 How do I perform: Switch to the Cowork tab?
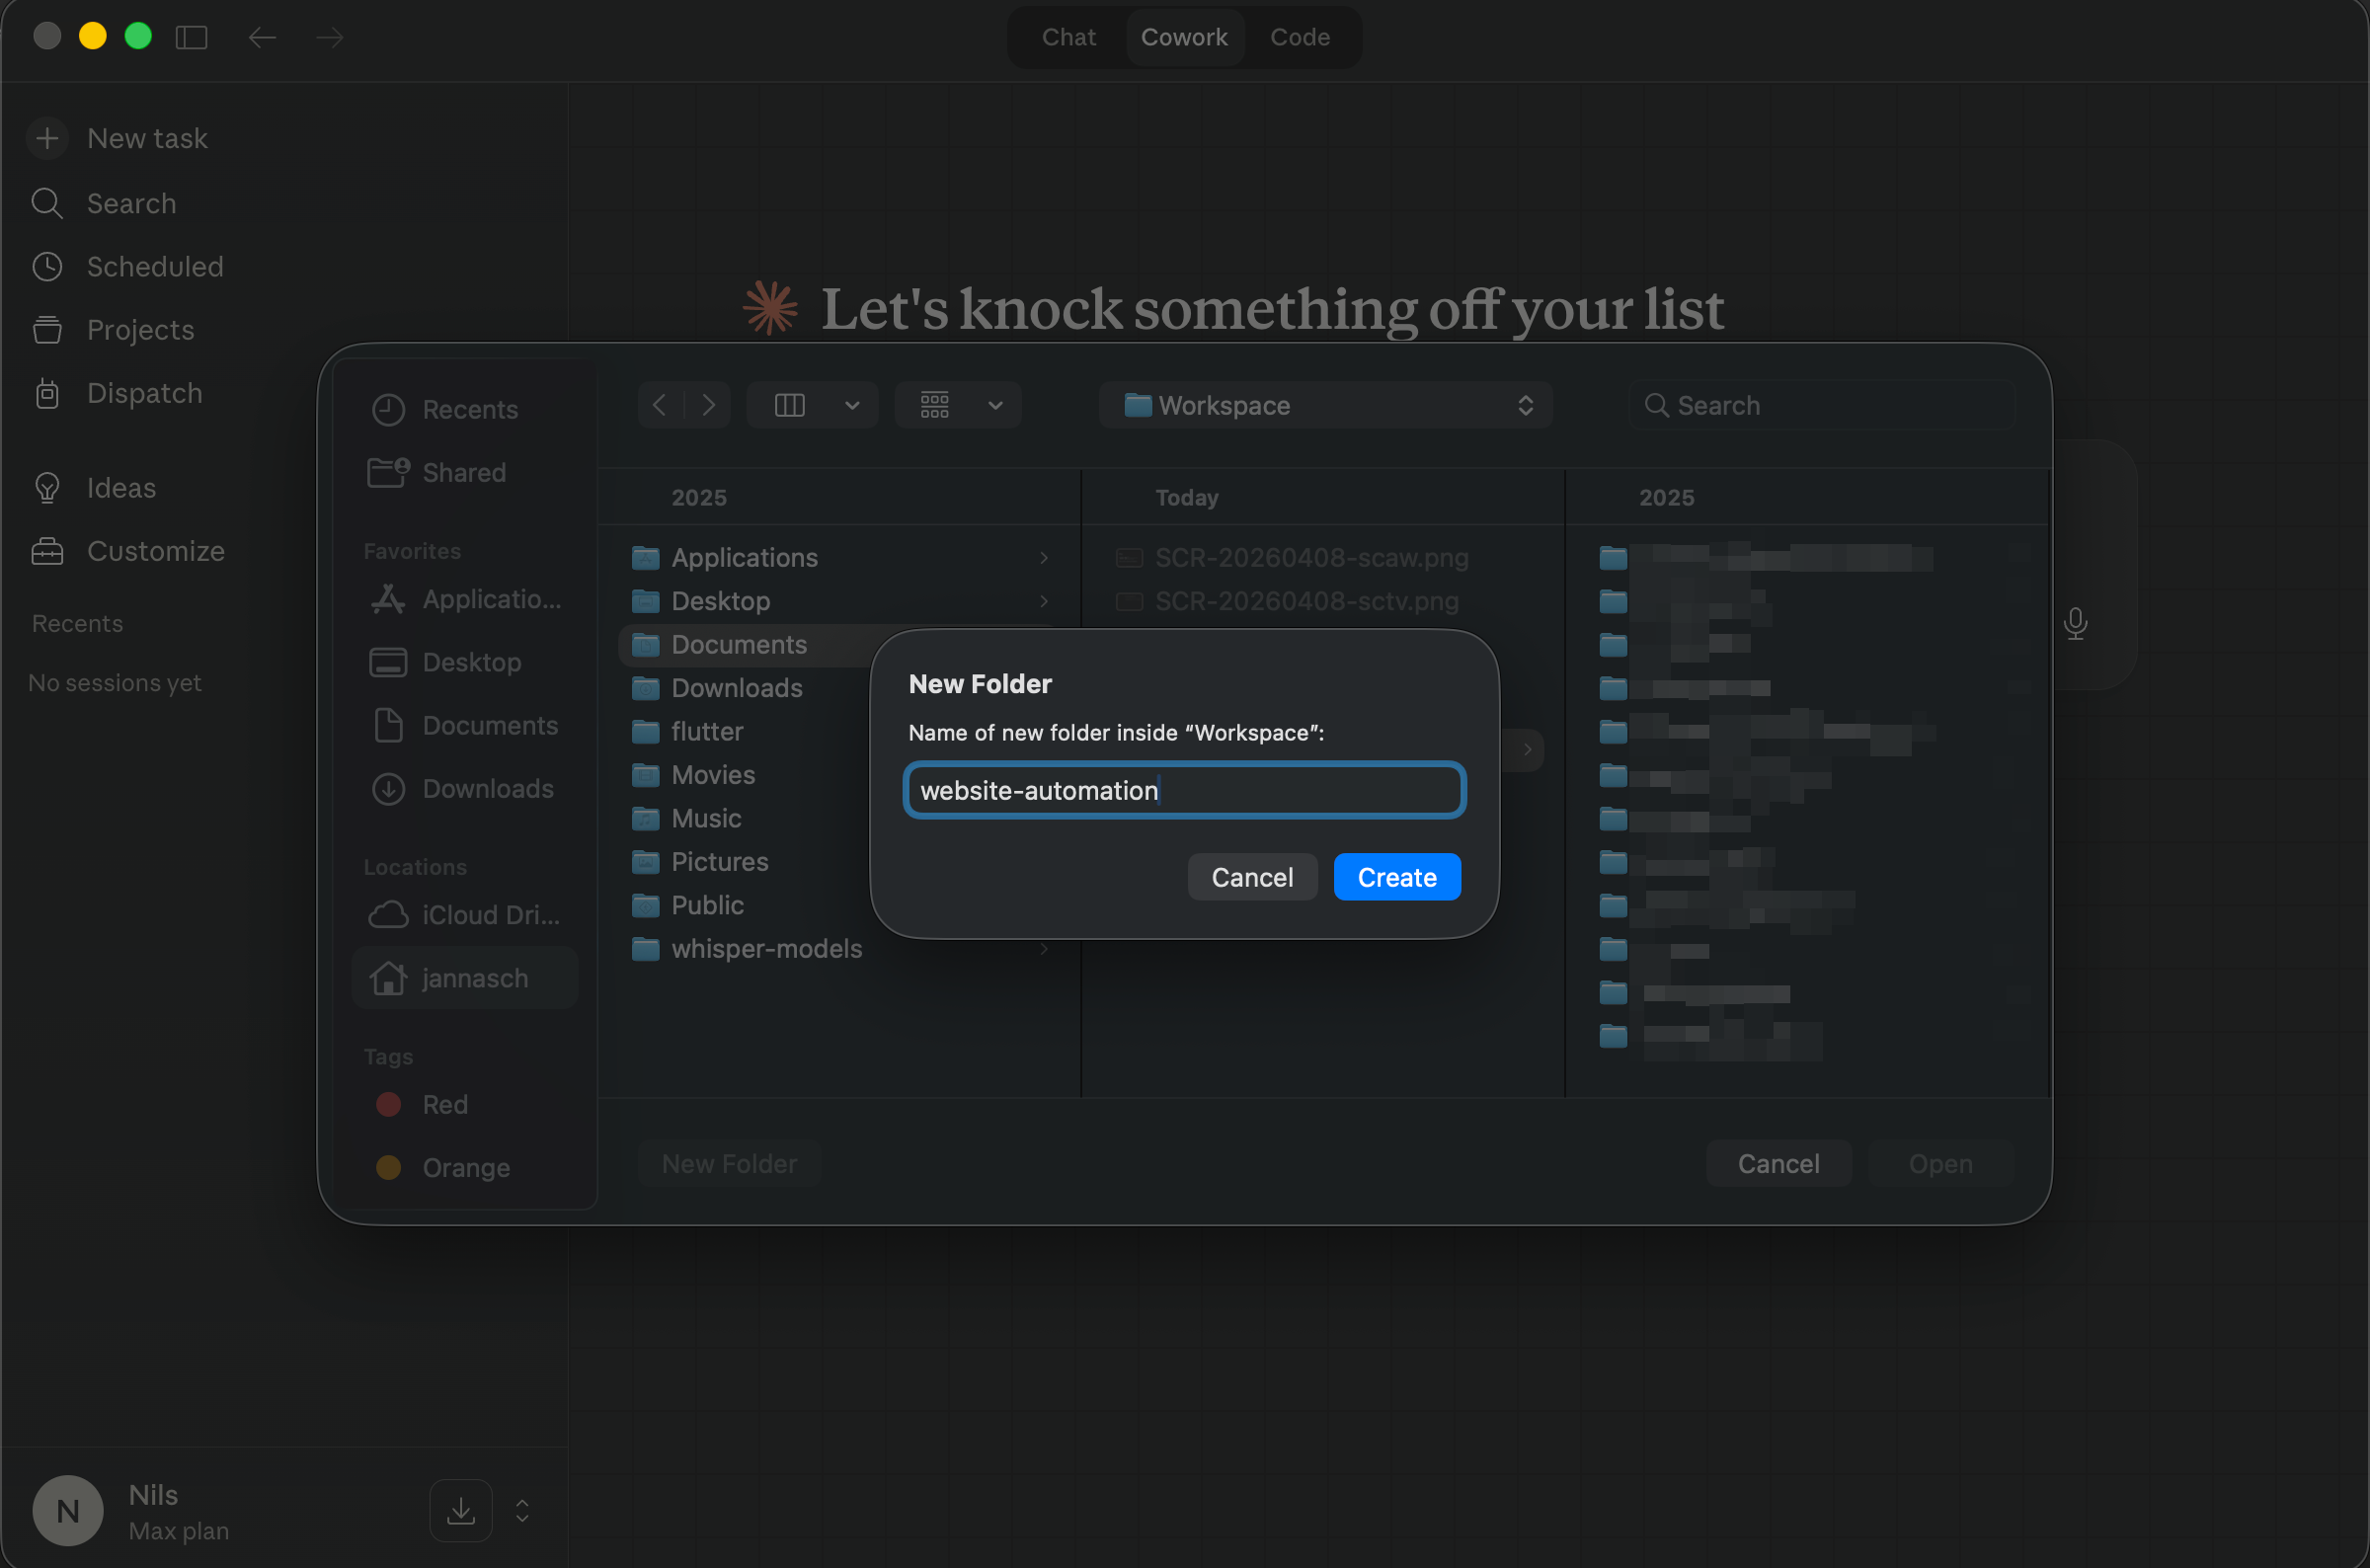[x=1184, y=37]
